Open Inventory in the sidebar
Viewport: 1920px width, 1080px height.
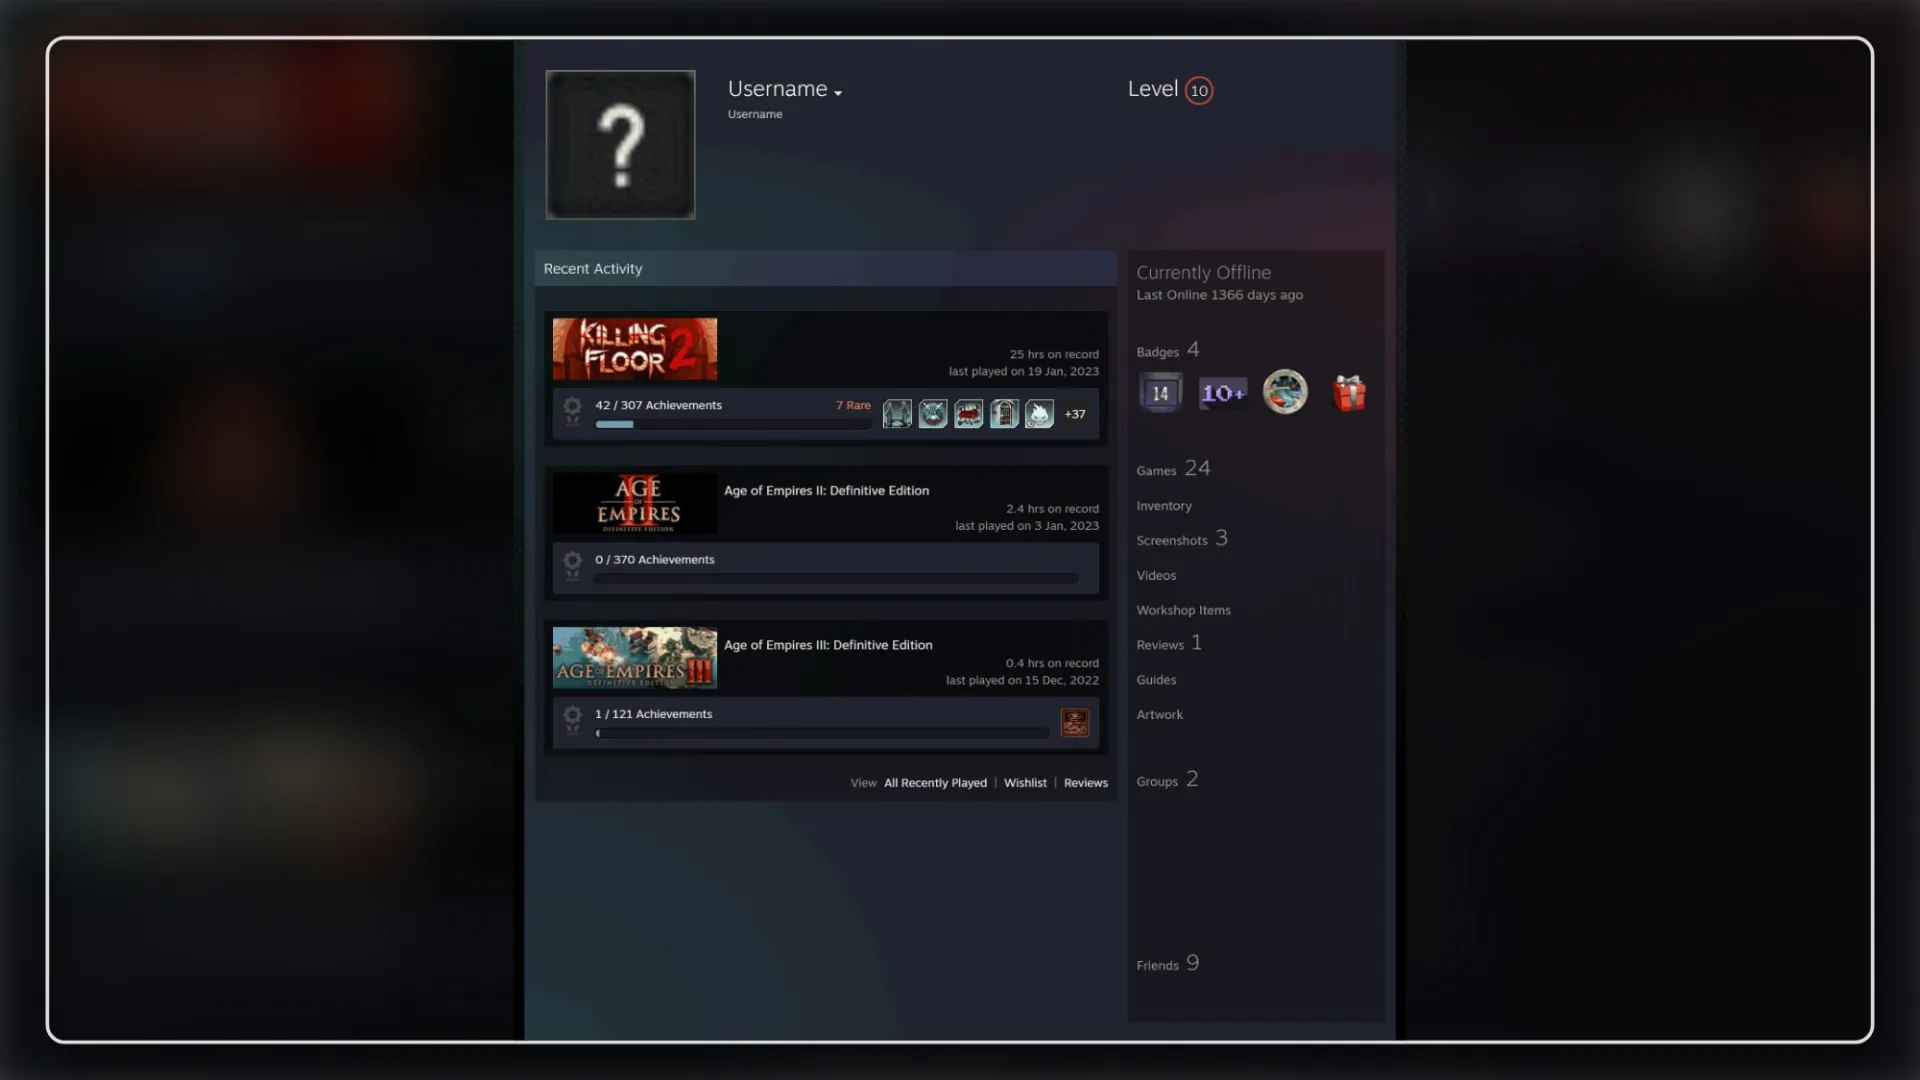coord(1164,506)
